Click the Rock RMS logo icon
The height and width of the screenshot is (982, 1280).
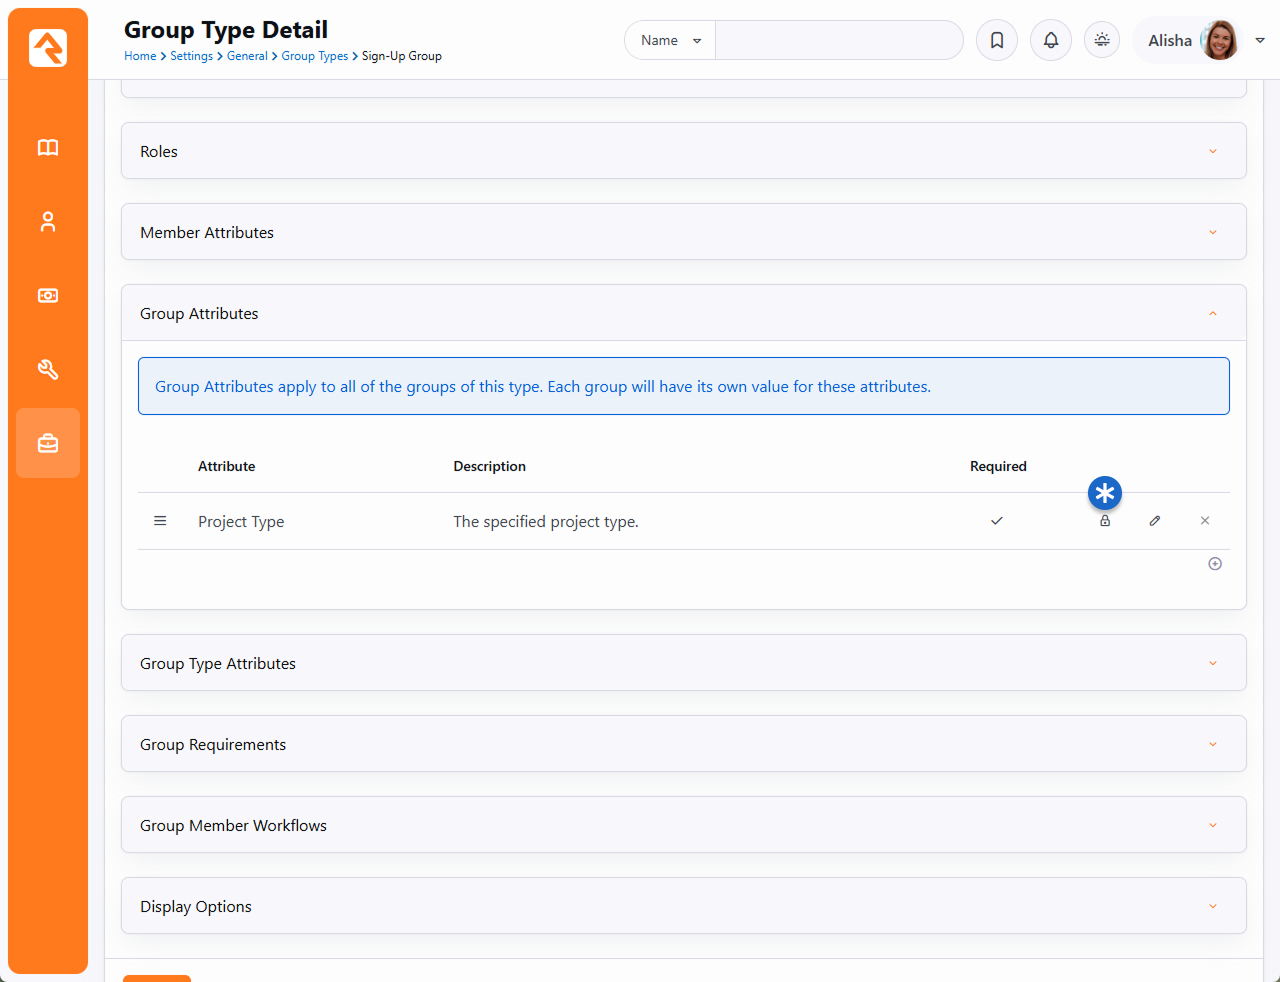click(48, 48)
